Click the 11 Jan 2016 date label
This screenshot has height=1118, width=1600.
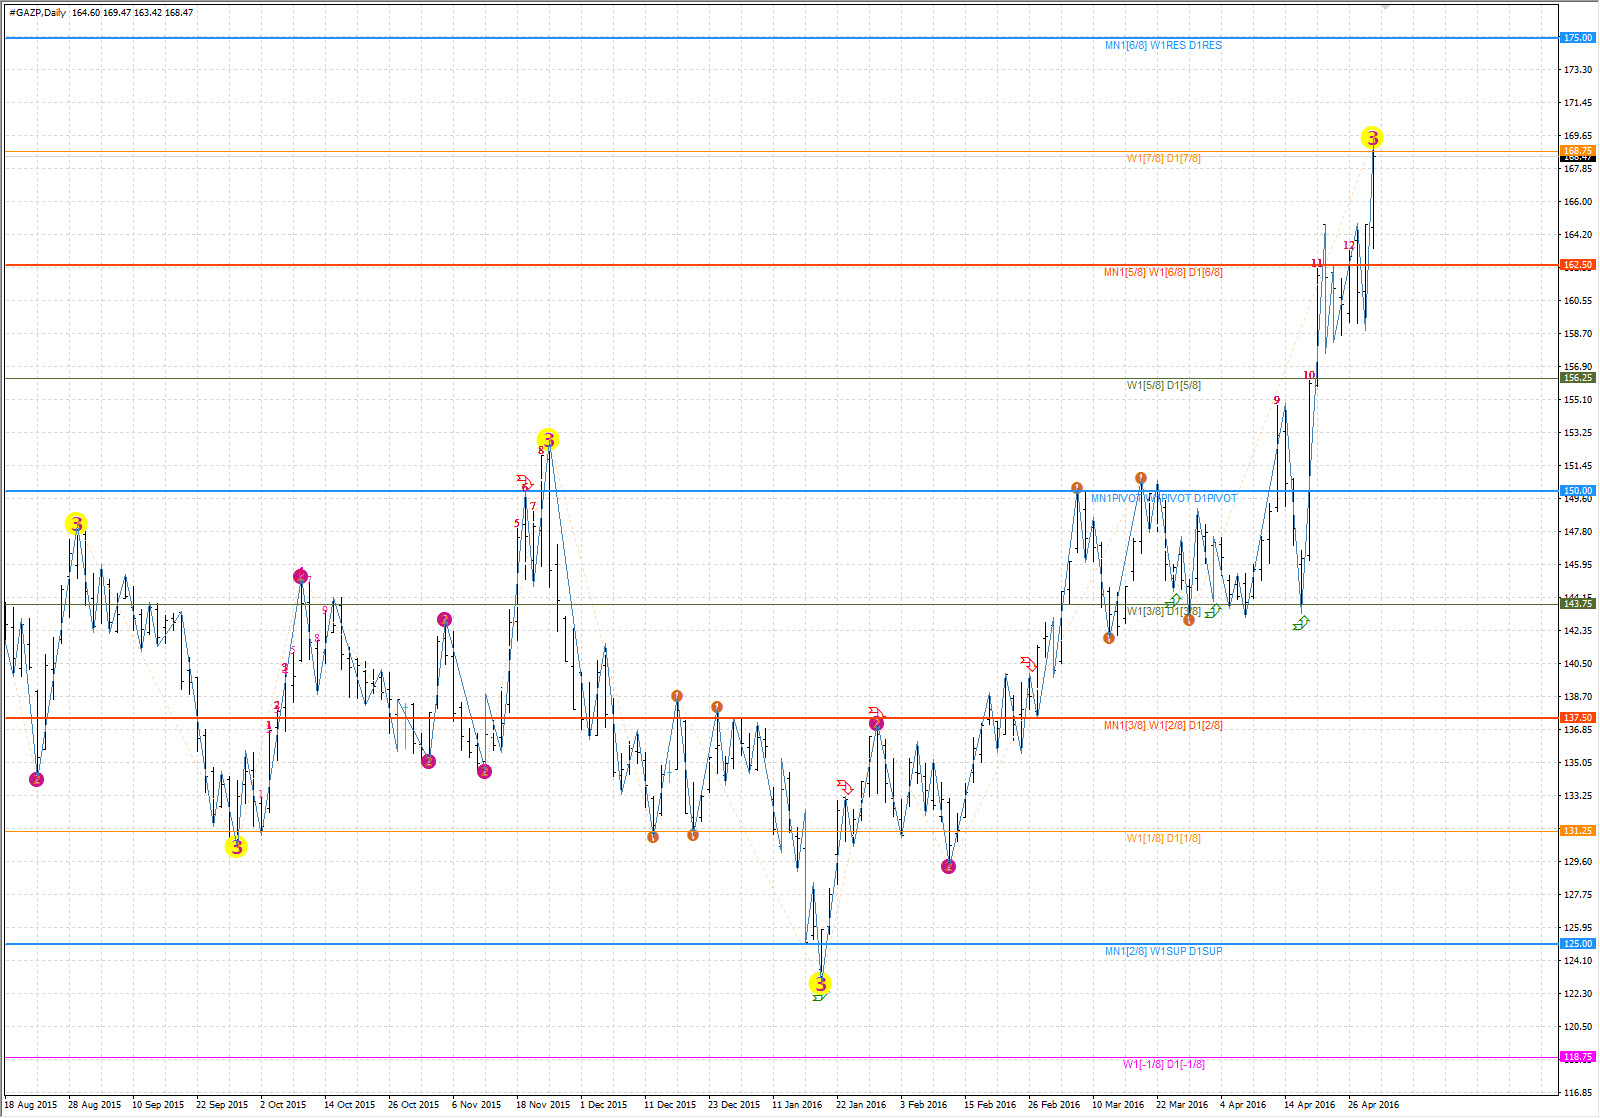click(x=797, y=1105)
